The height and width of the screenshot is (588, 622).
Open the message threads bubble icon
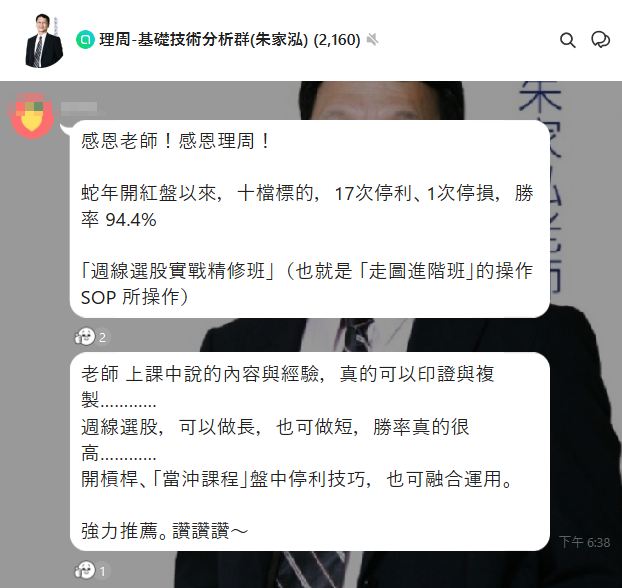point(601,40)
